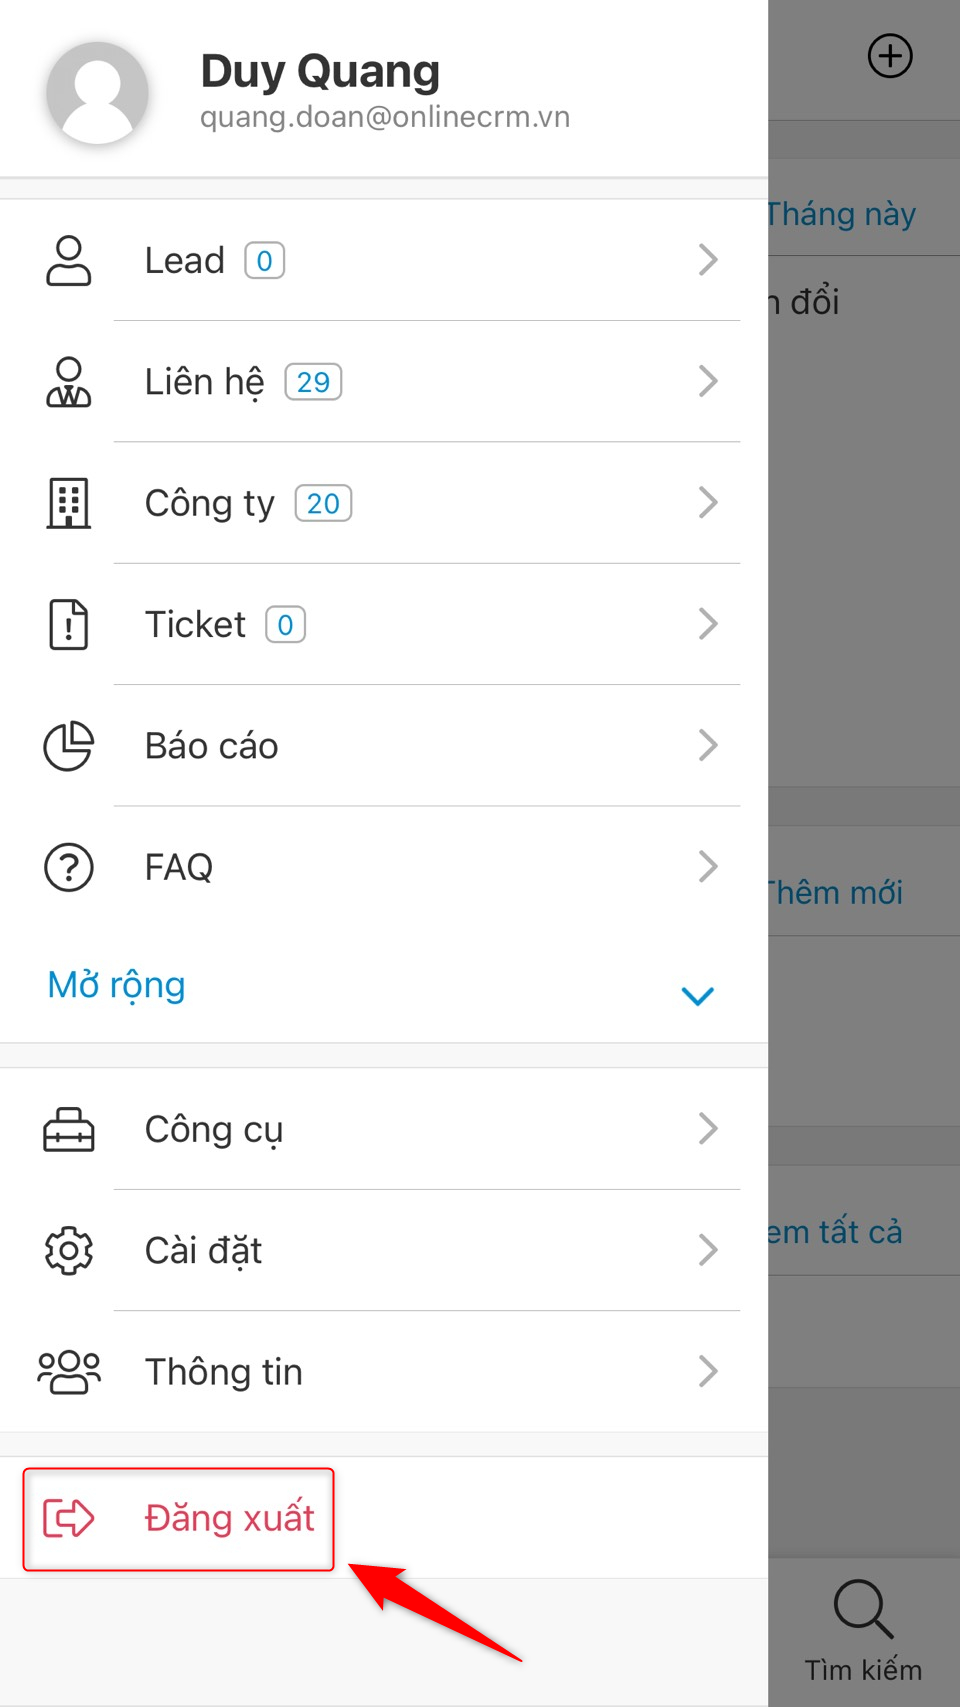Select the Báo cáo menu item

(x=212, y=746)
